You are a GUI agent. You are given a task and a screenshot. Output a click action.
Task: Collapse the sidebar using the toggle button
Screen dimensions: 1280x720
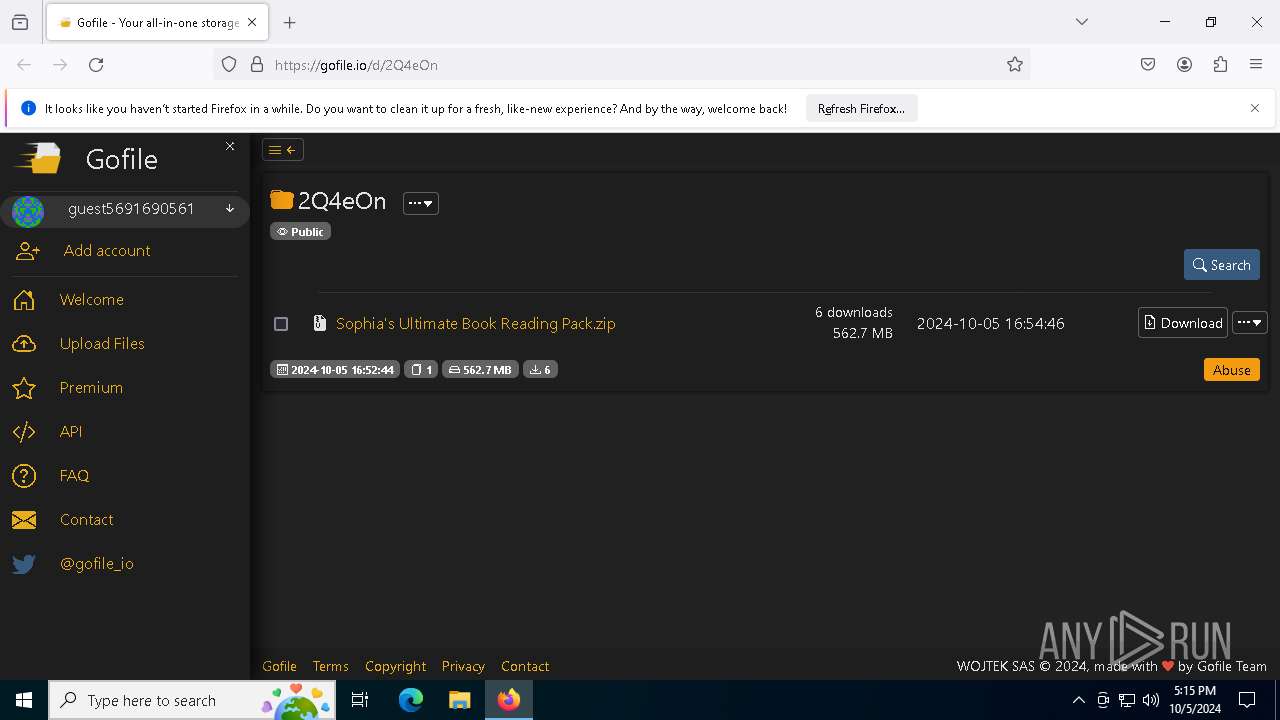point(283,150)
